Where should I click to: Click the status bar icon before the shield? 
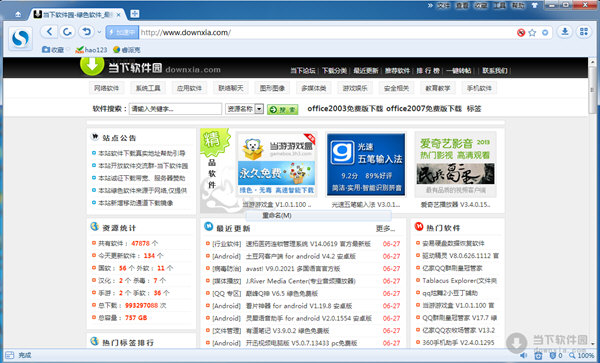[538, 356]
